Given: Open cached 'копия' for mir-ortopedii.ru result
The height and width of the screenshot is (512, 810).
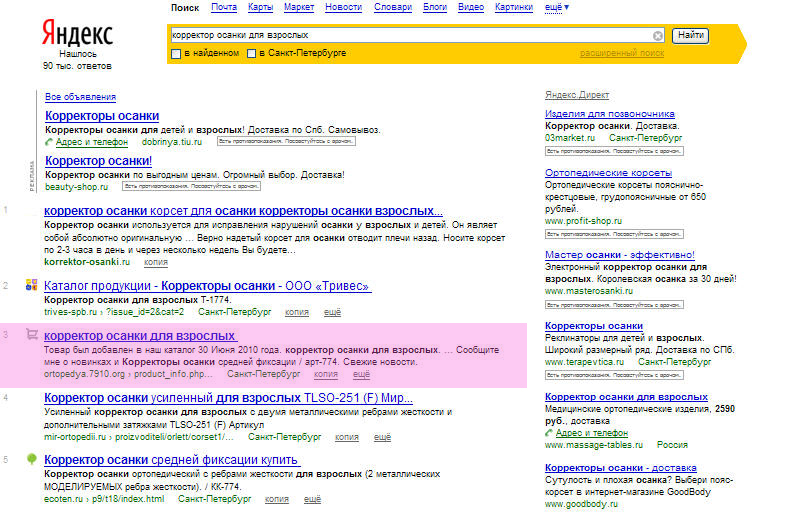Looking at the screenshot, I should click(x=347, y=437).
